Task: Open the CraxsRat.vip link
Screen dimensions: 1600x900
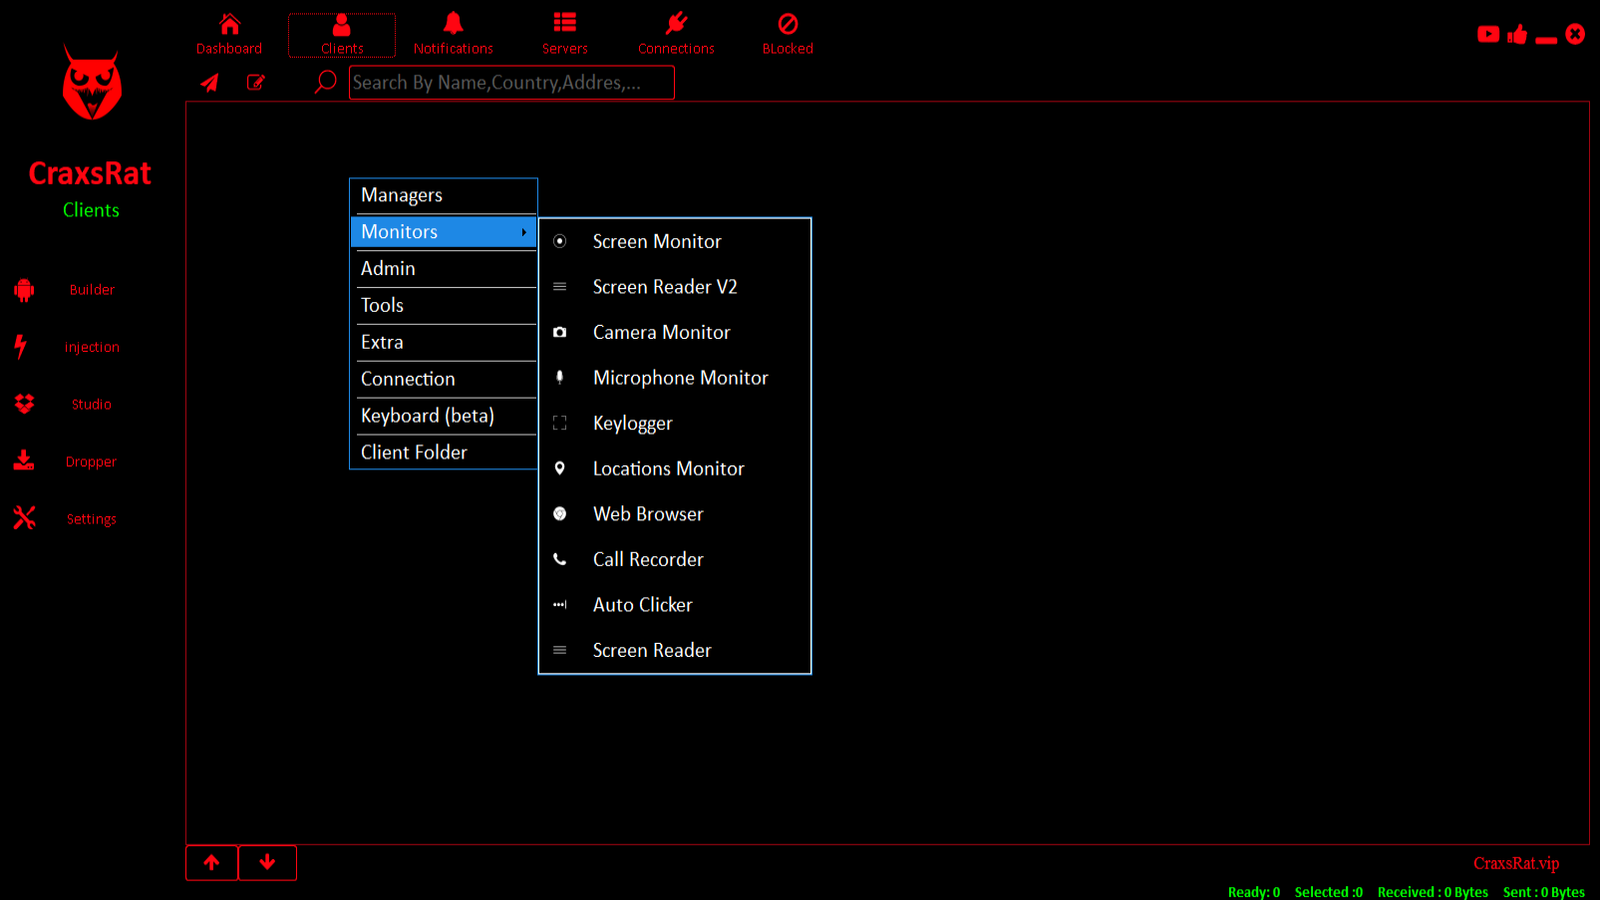Action: pos(1516,863)
